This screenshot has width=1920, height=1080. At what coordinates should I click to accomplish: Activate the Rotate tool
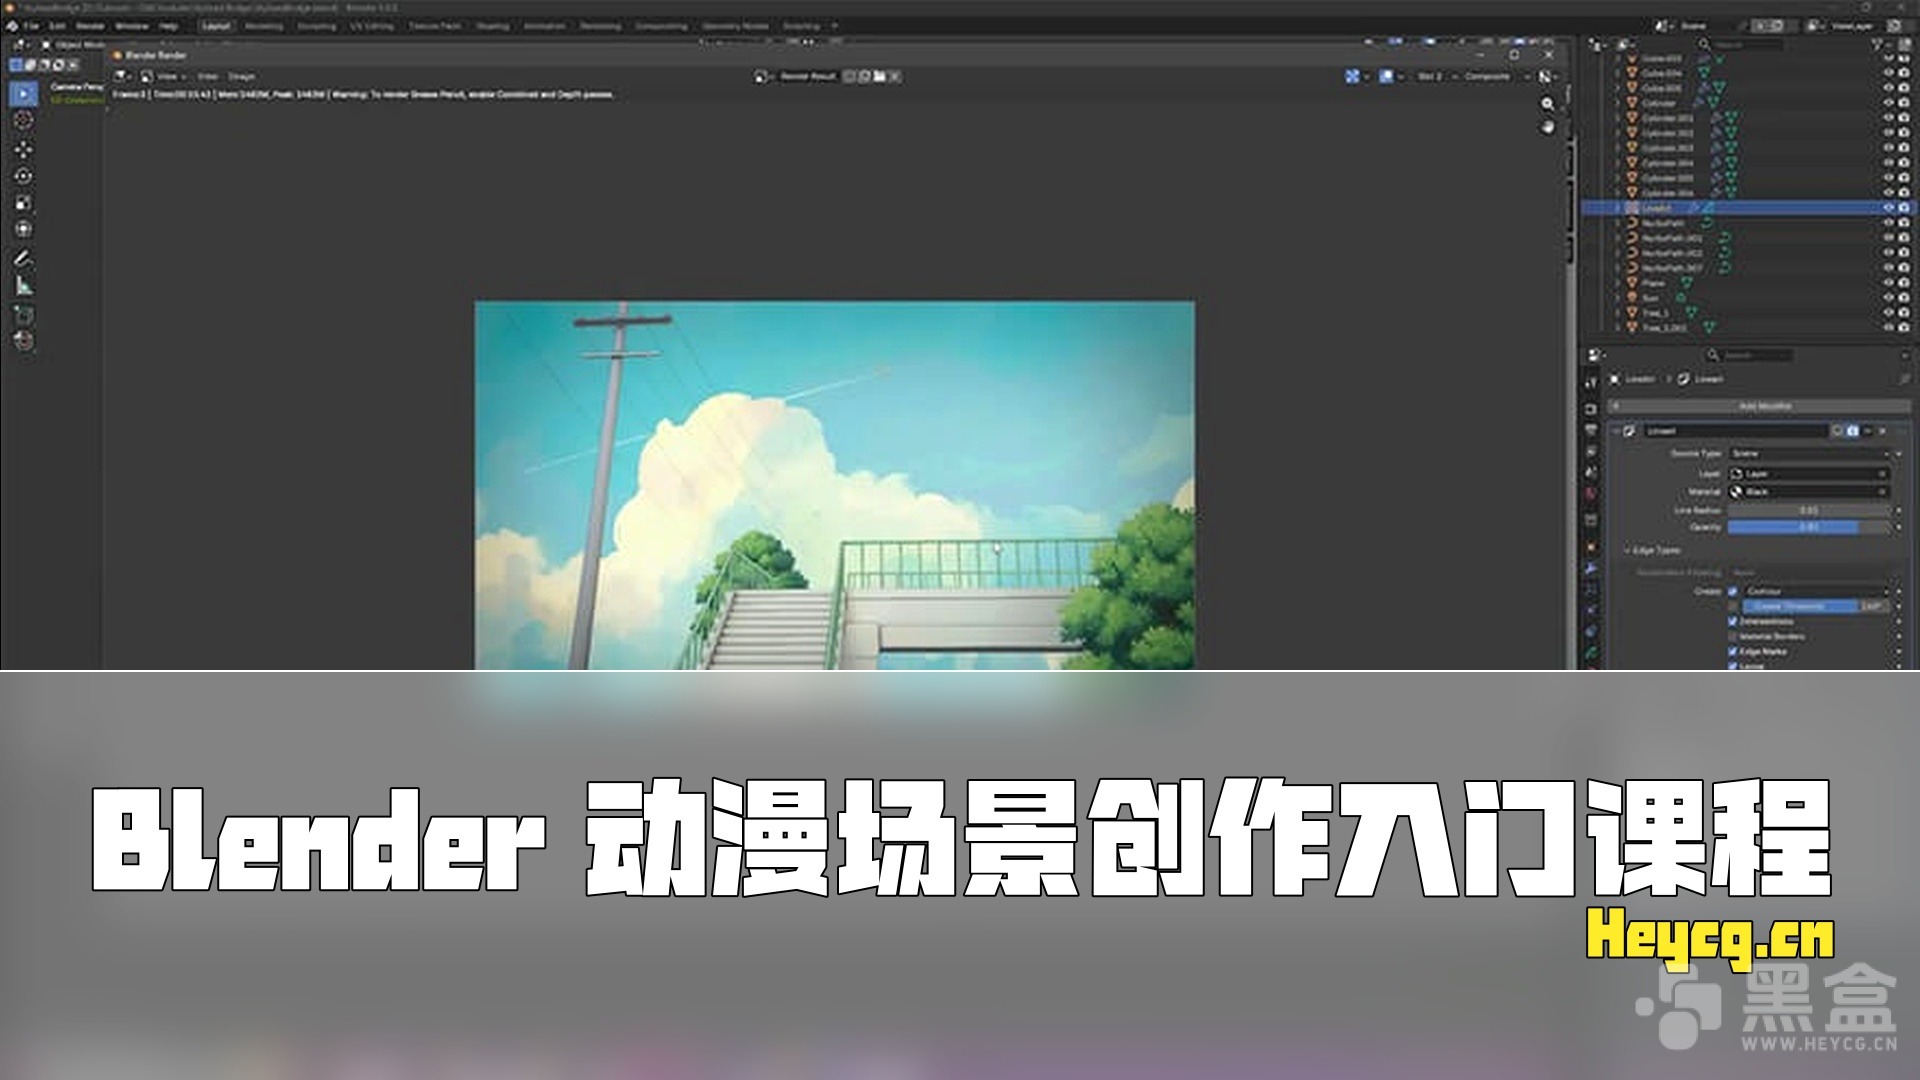click(x=24, y=176)
